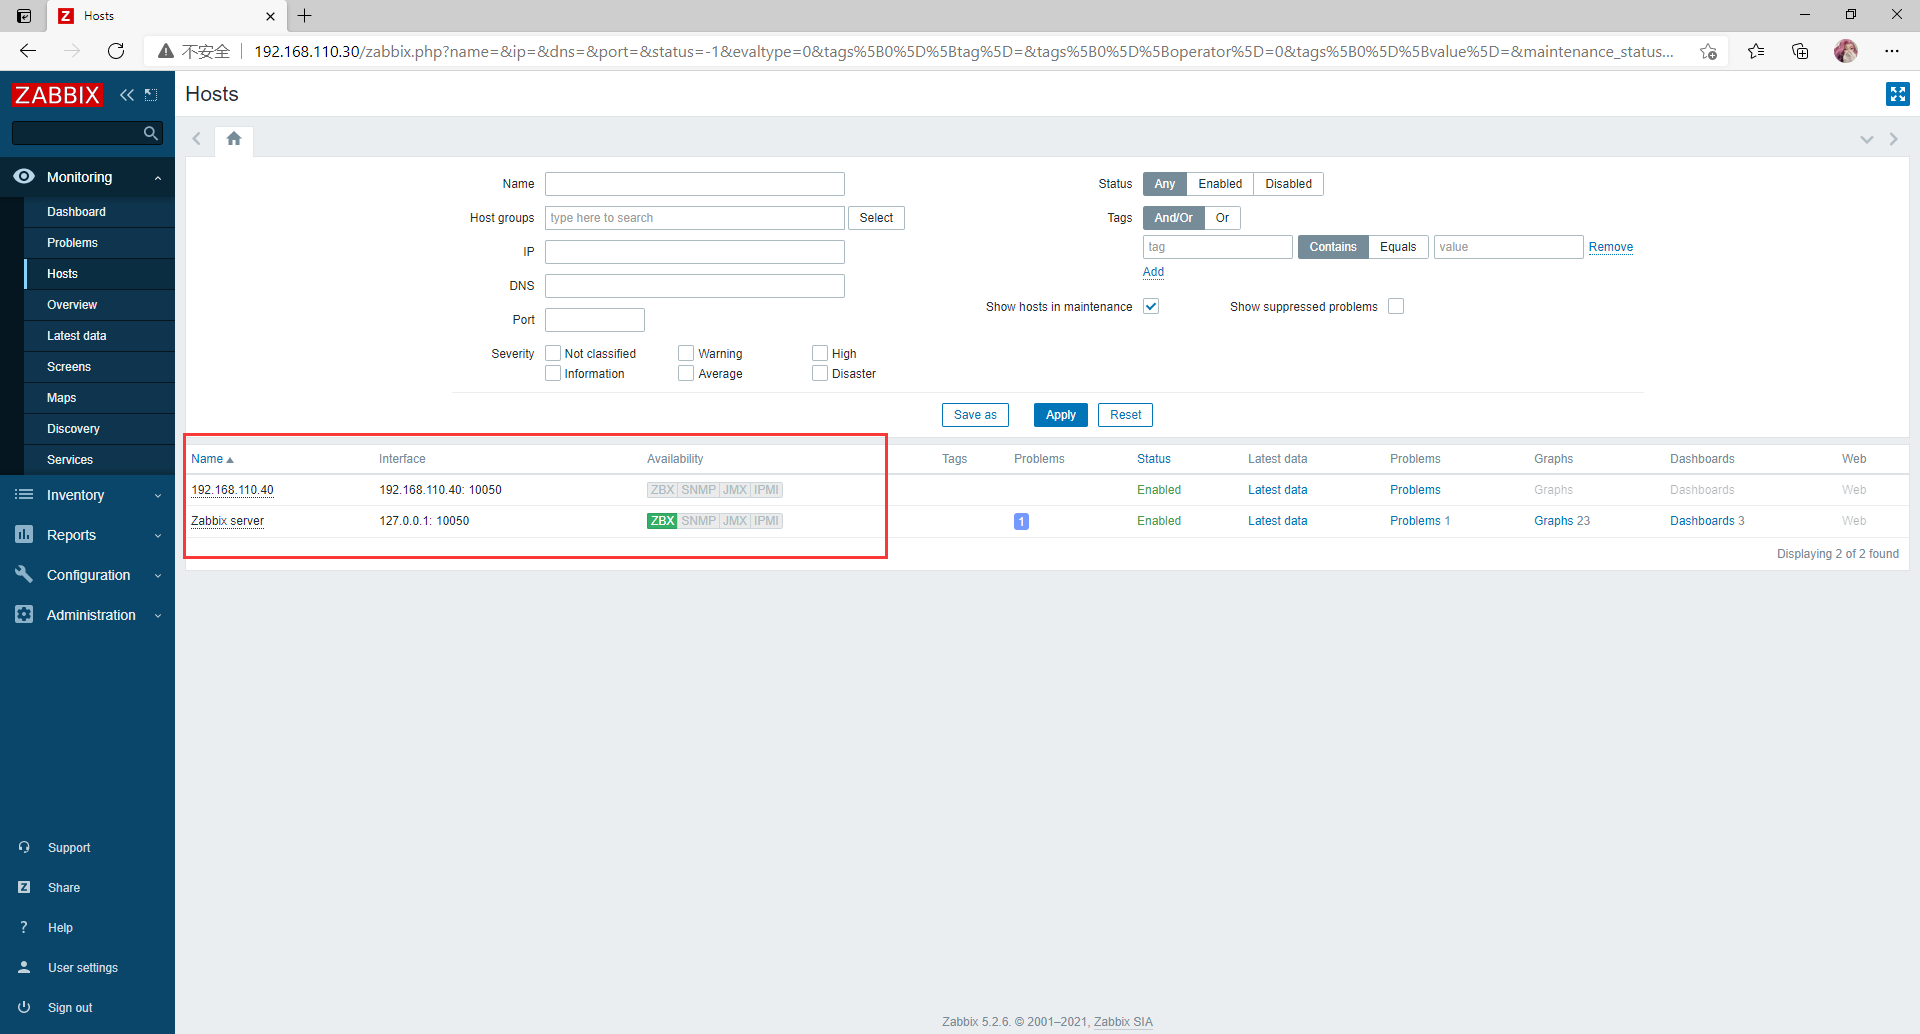Click Select for Host groups

[x=876, y=218]
